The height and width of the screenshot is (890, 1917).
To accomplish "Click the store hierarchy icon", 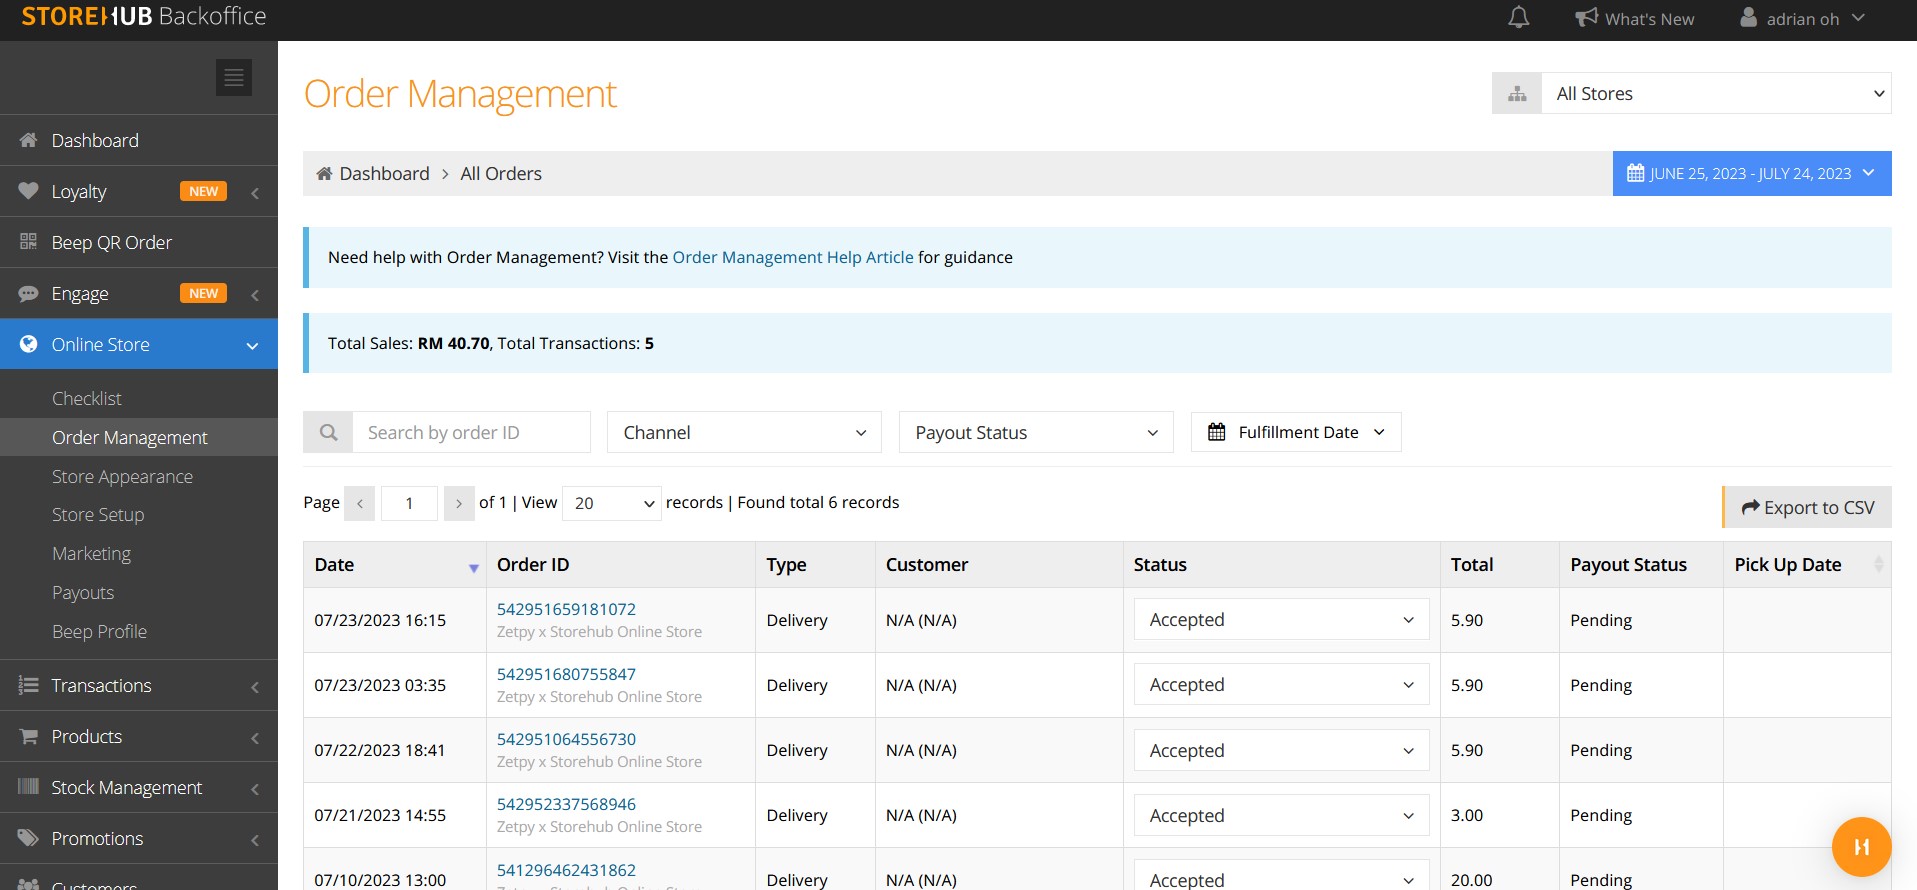I will (x=1516, y=94).
